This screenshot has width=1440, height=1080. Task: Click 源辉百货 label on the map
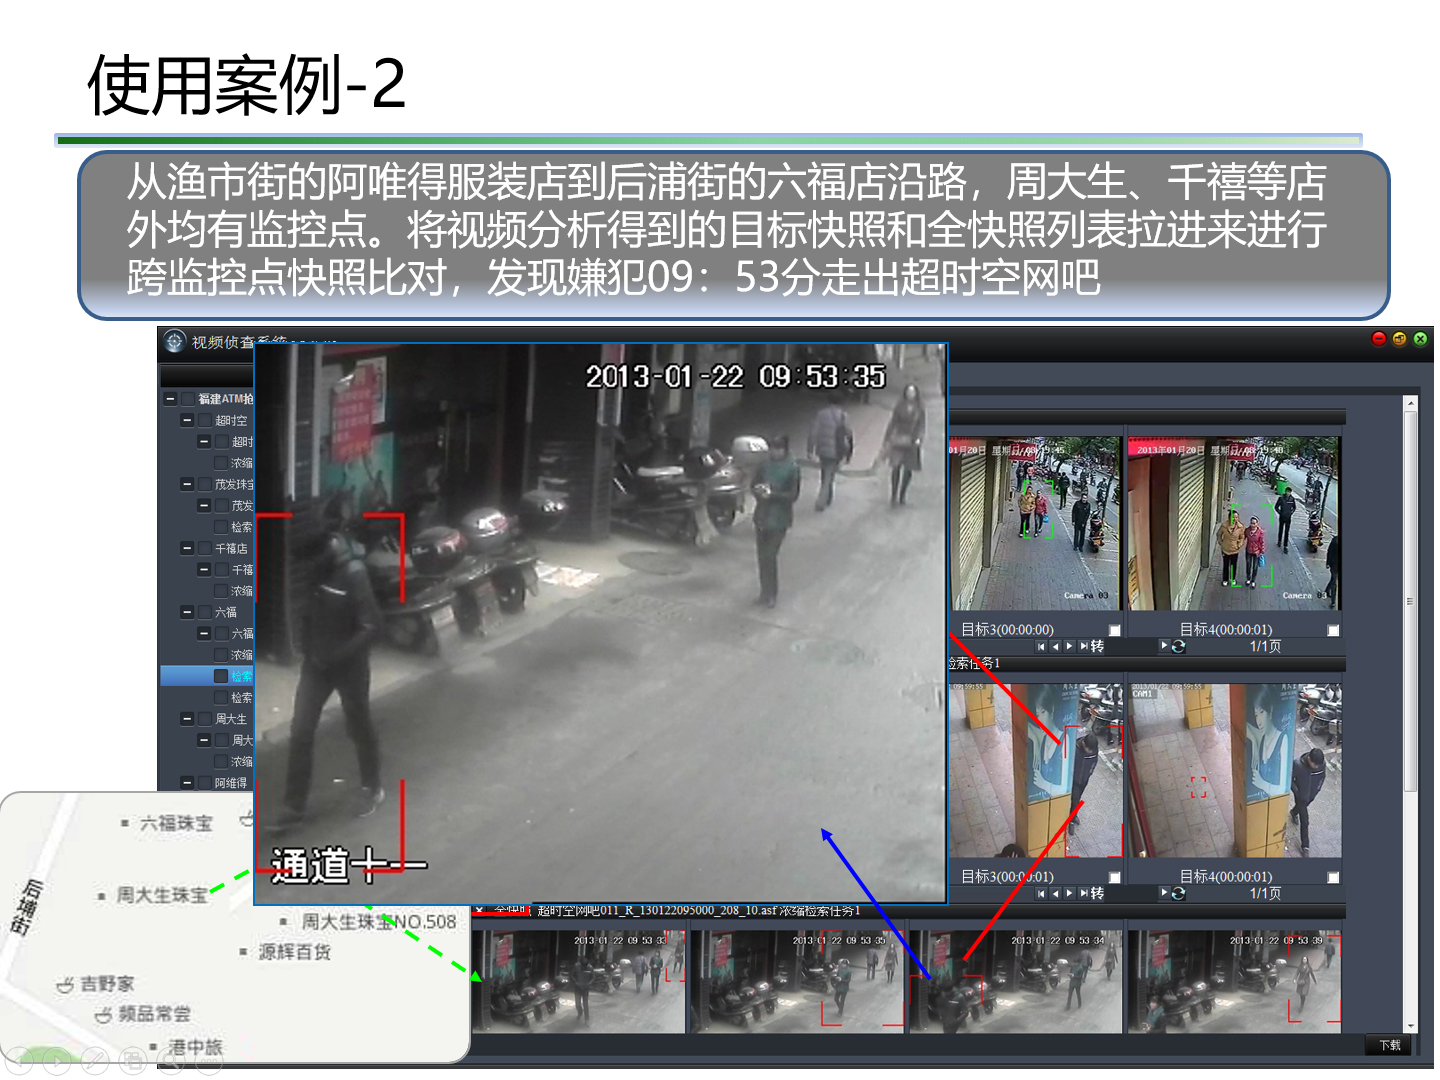pos(294,952)
